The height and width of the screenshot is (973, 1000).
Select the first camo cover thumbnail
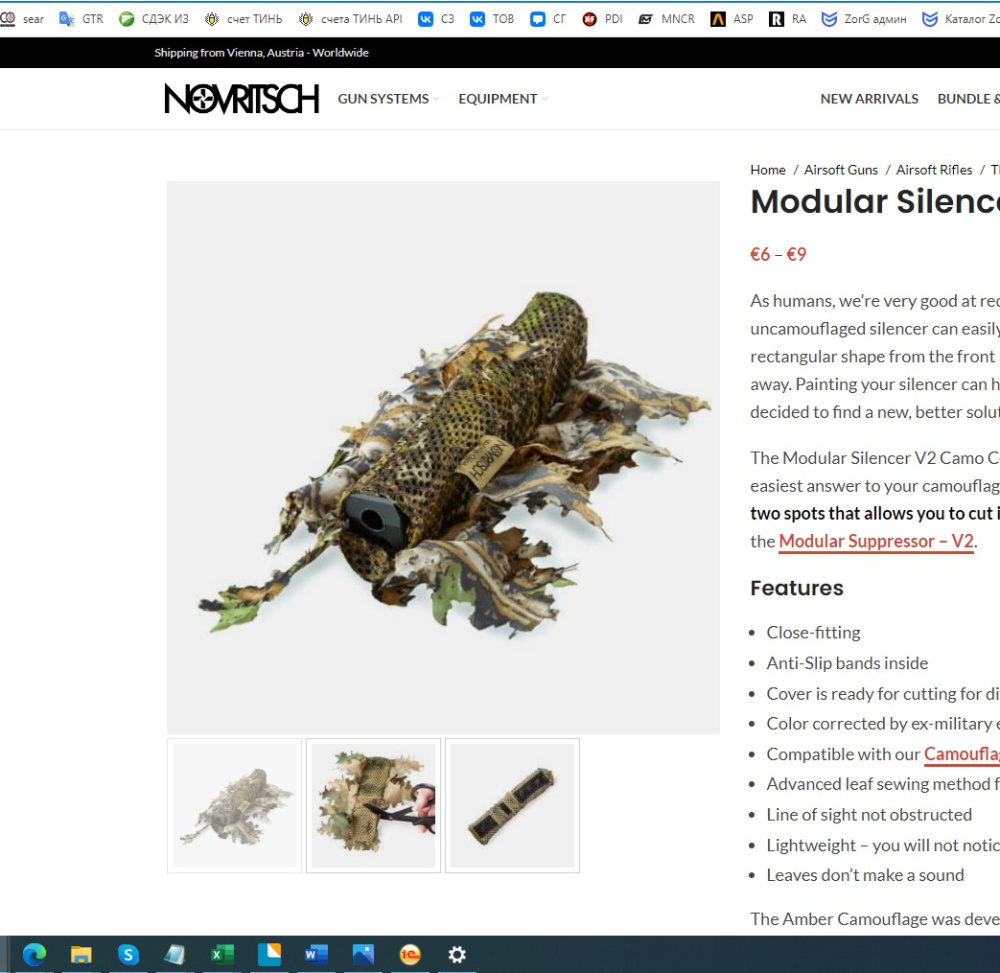pos(234,805)
